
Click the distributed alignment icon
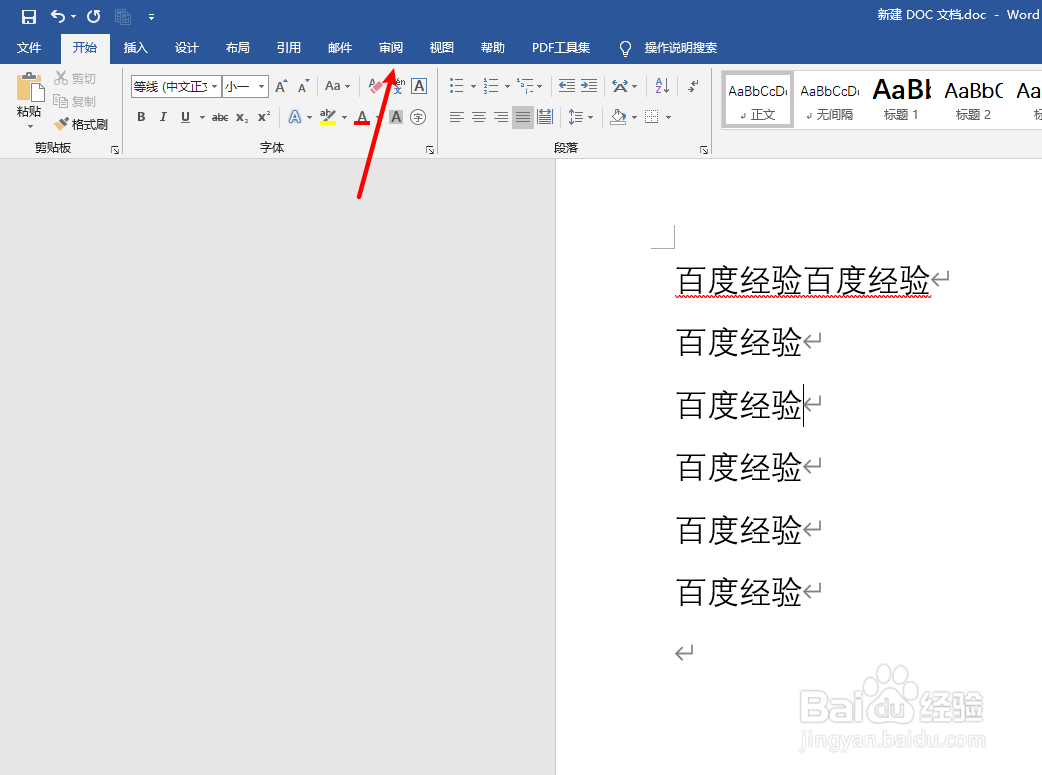click(545, 117)
